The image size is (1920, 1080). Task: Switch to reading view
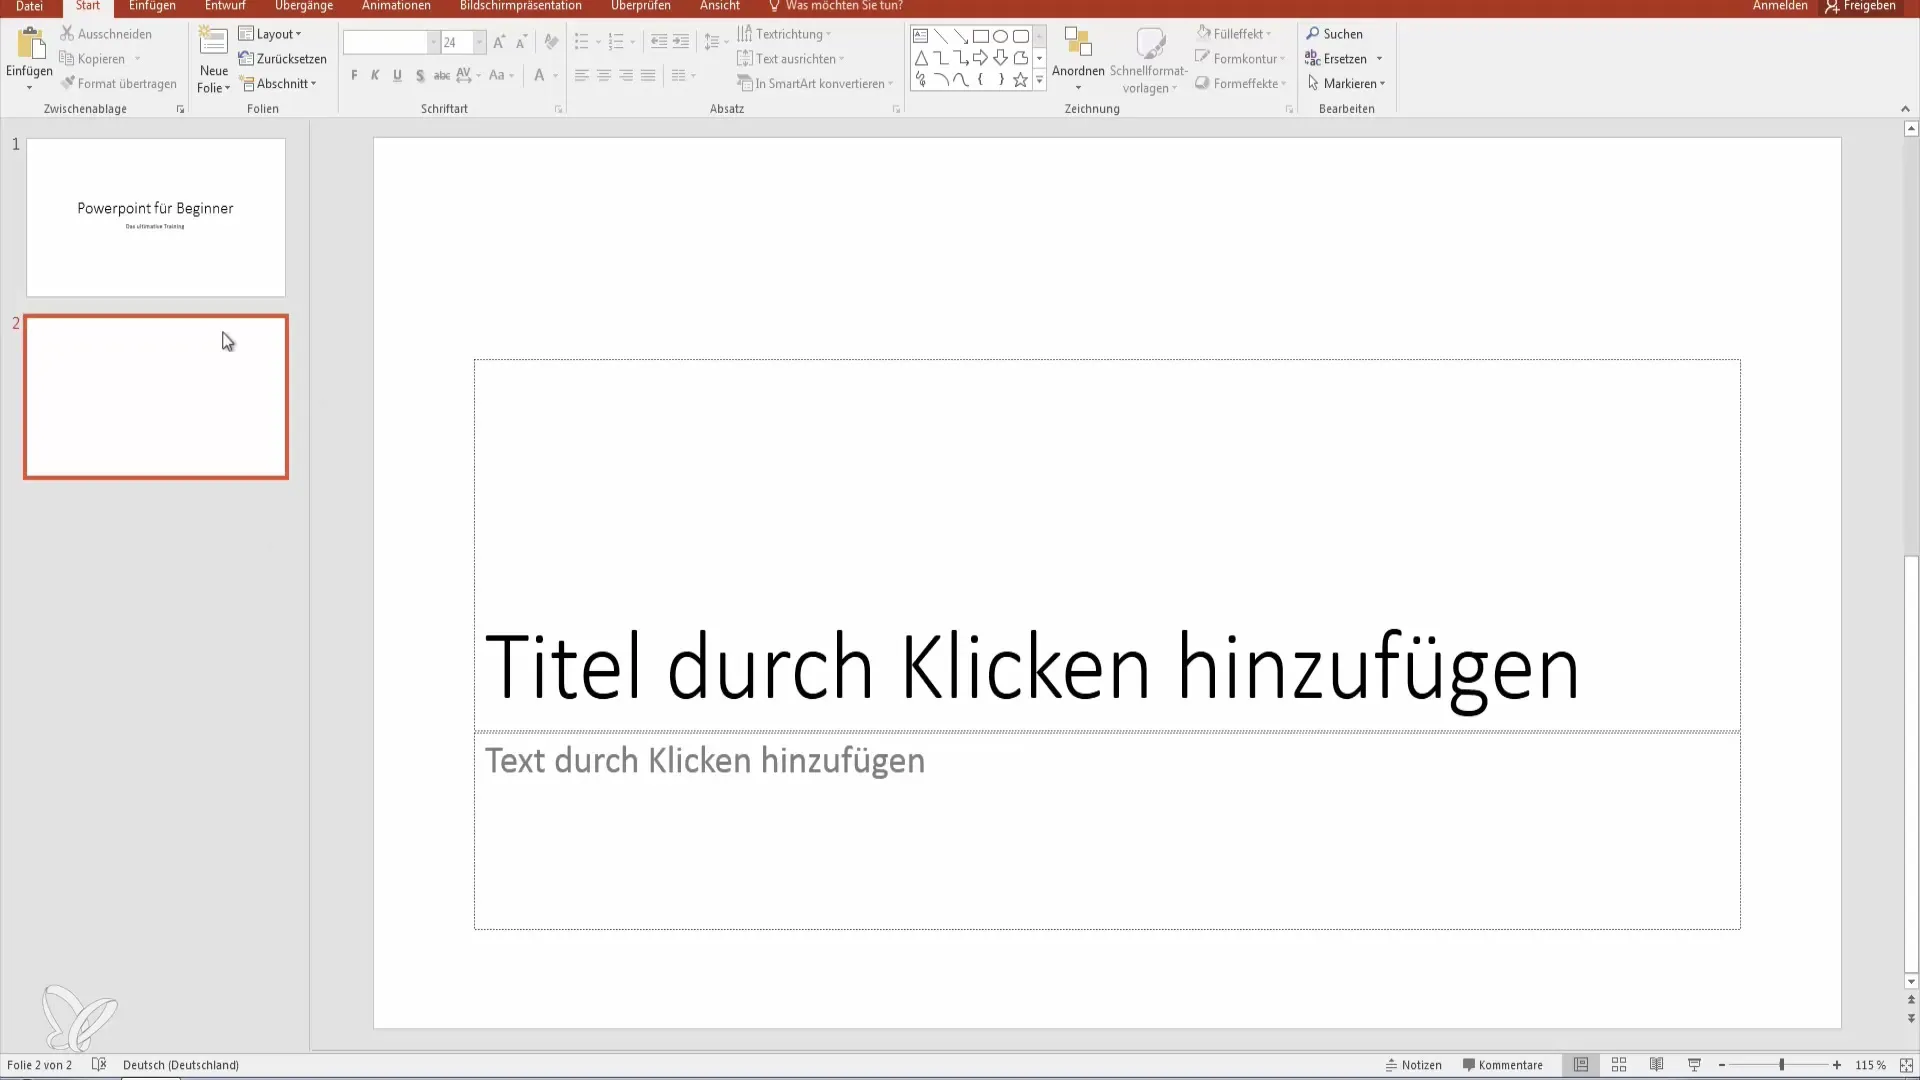click(x=1657, y=1065)
